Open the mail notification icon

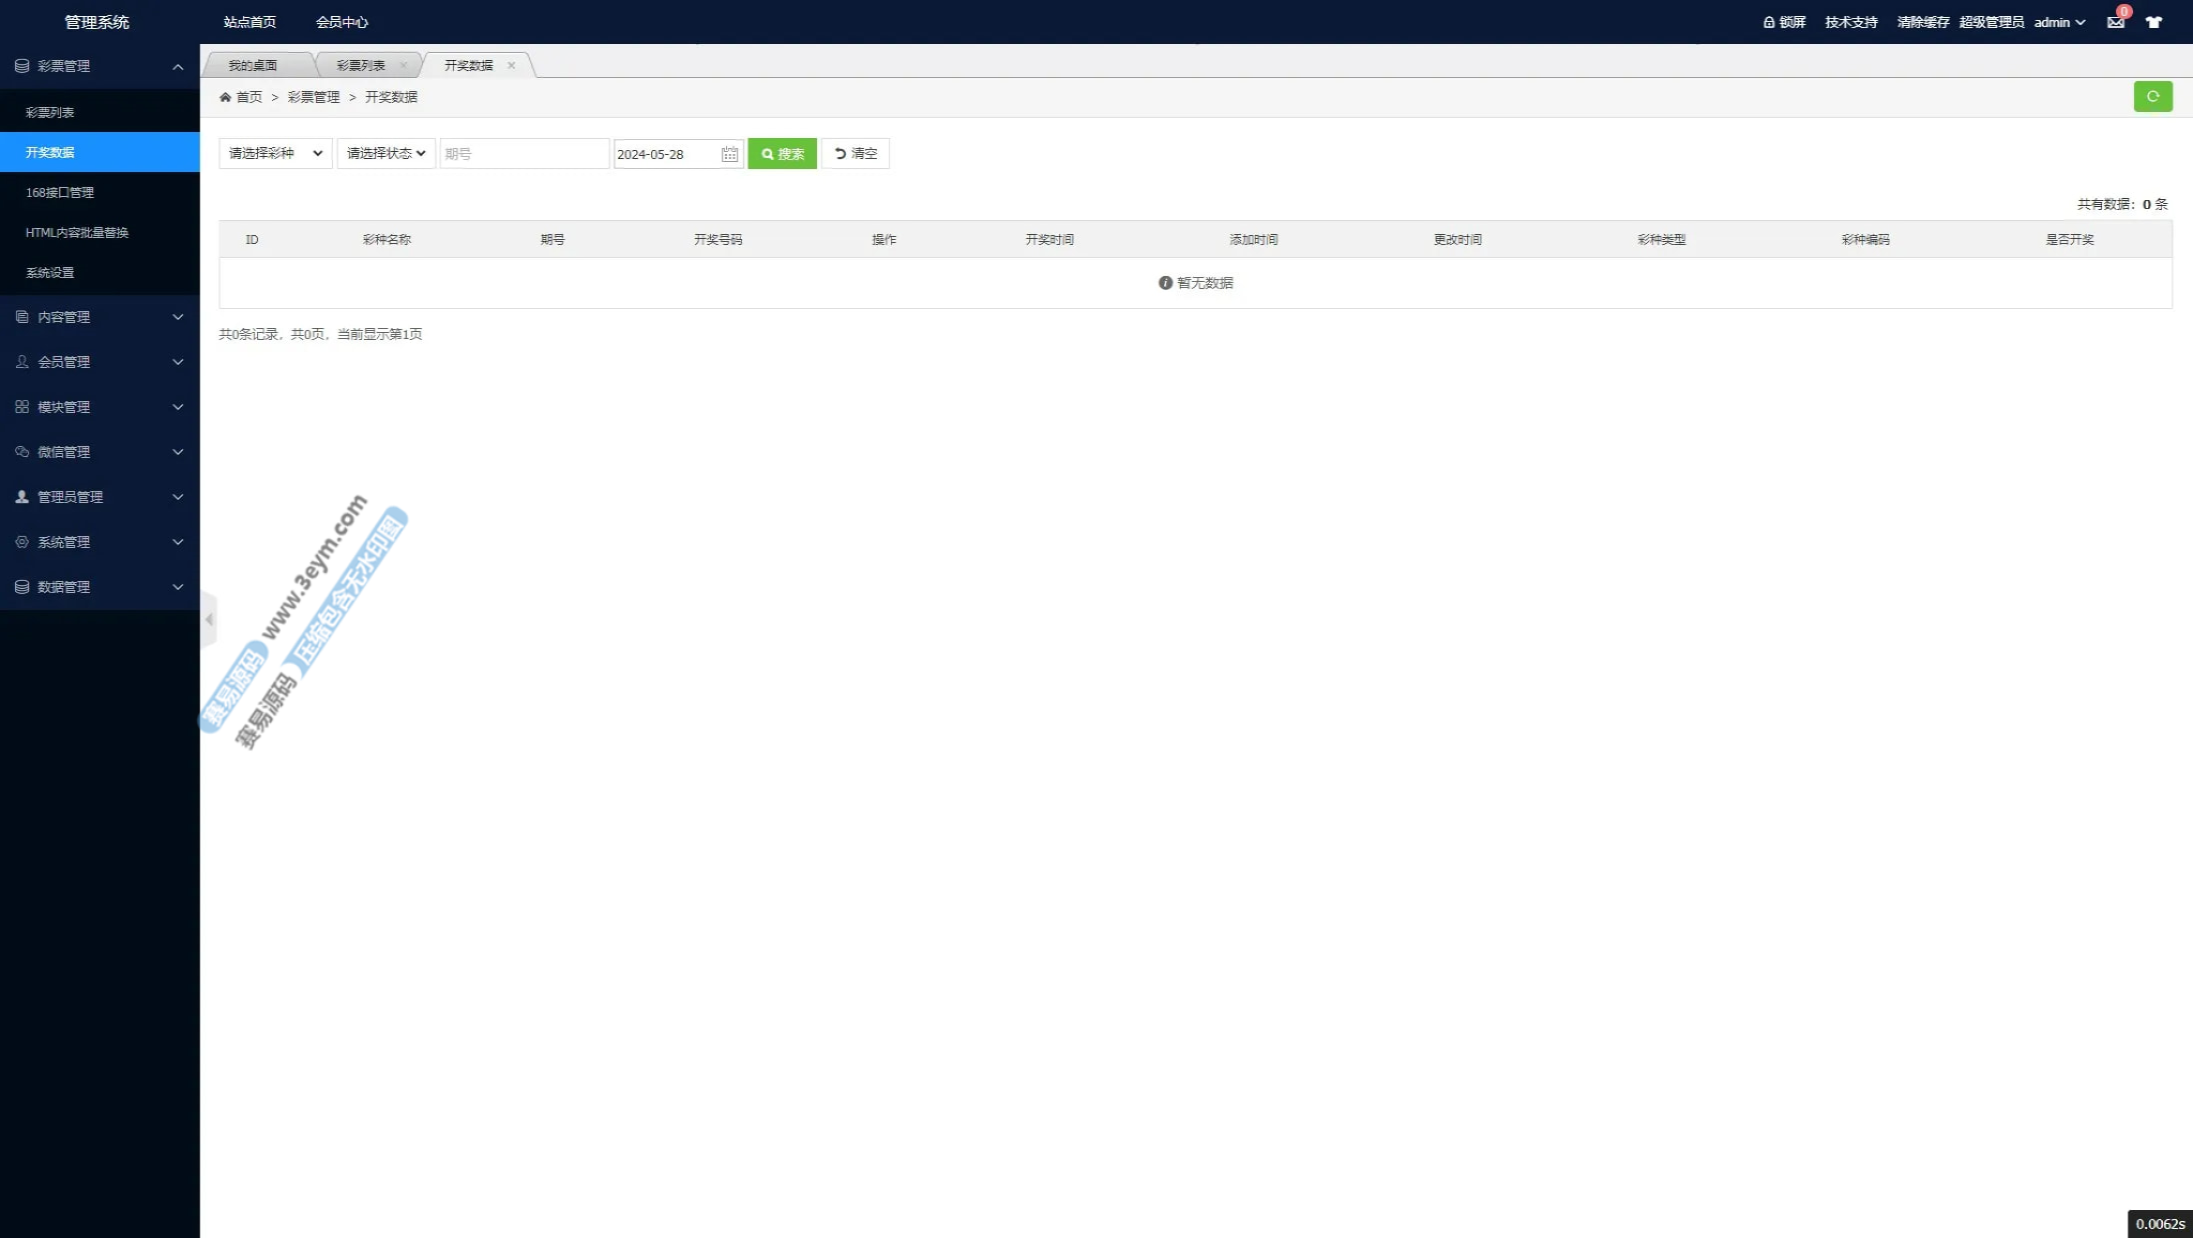click(x=2115, y=22)
